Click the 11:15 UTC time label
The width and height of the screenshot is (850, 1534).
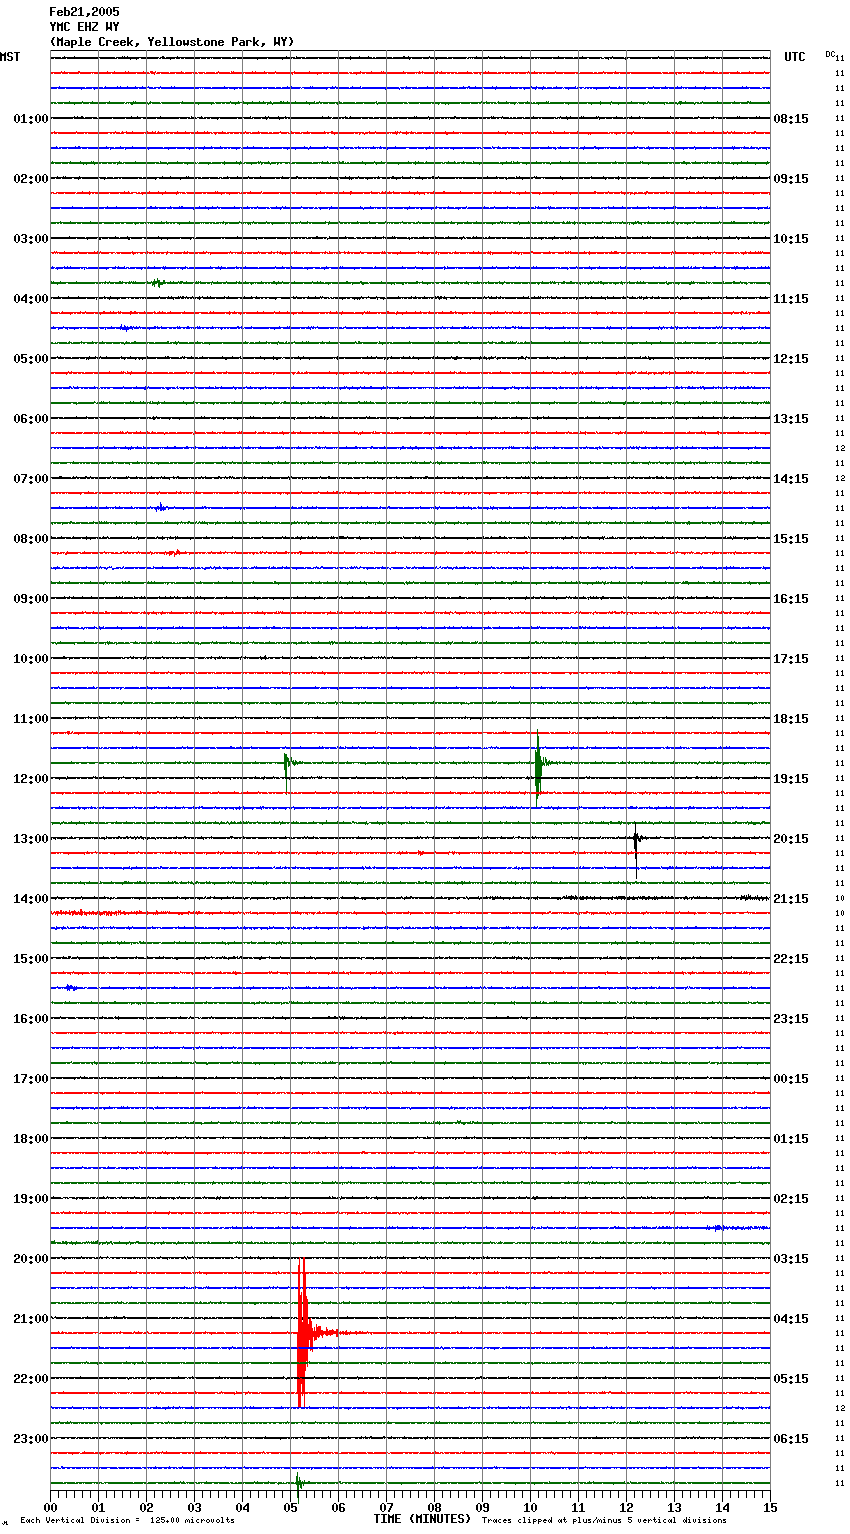(x=791, y=299)
